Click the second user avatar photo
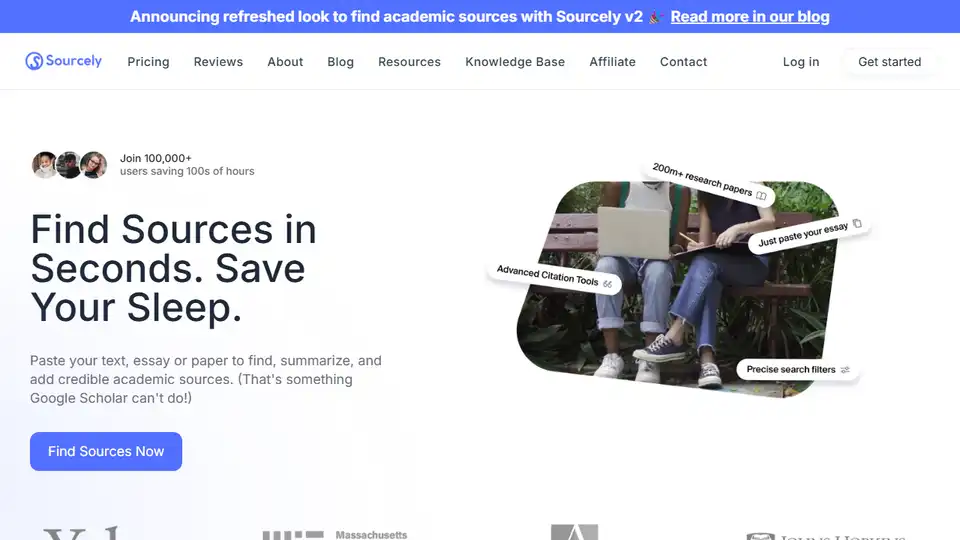The width and height of the screenshot is (960, 540). coord(69,165)
